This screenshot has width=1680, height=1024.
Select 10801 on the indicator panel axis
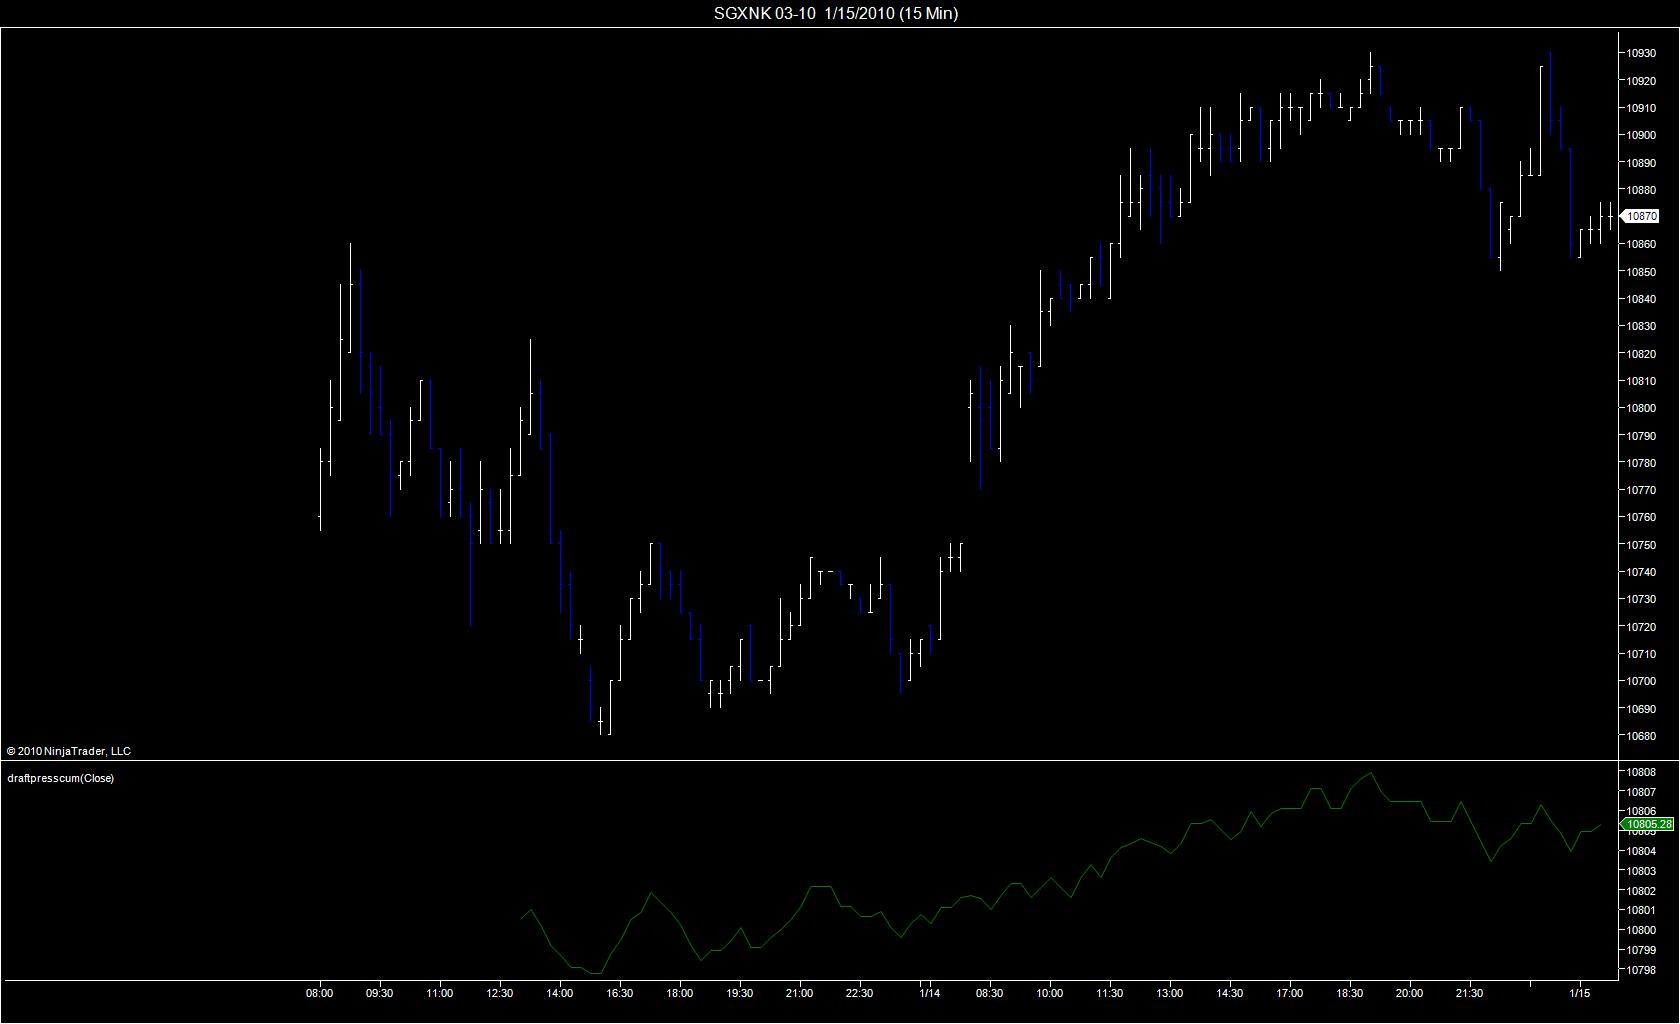(1641, 910)
